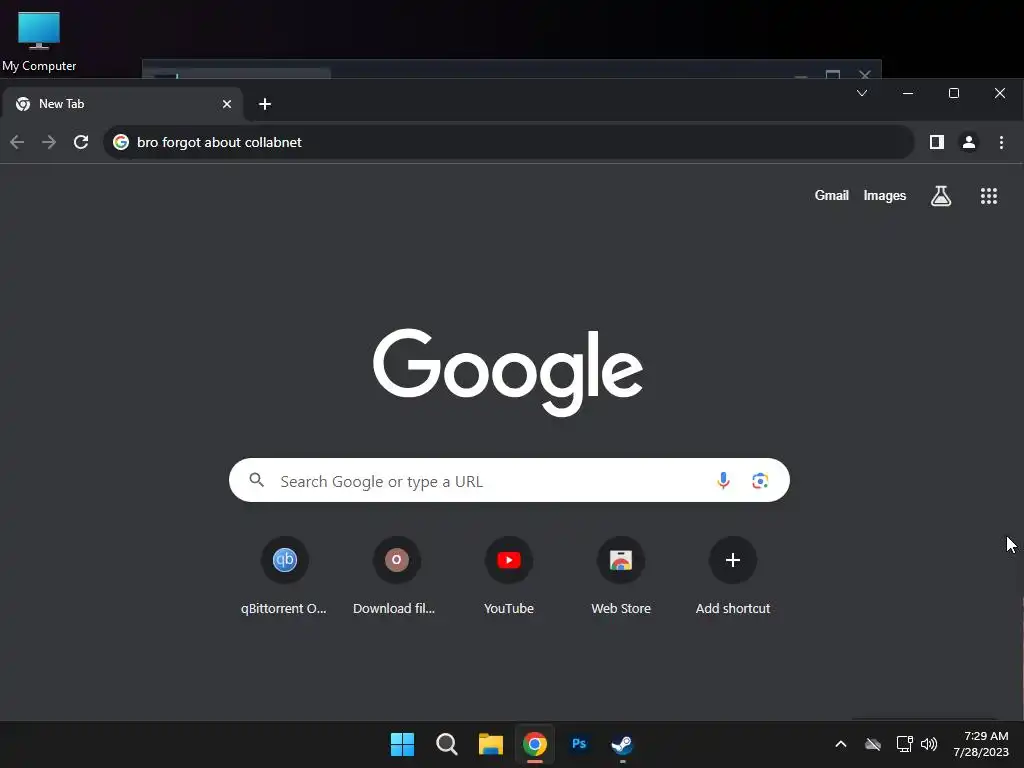Screen dimensions: 1024x768
Task: Open the Google apps grid
Action: pyautogui.click(x=989, y=196)
